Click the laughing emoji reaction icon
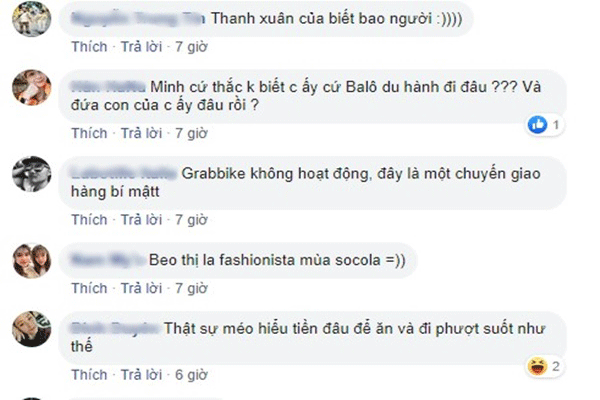Image resolution: width=600 pixels, height=400 pixels. coord(537,366)
